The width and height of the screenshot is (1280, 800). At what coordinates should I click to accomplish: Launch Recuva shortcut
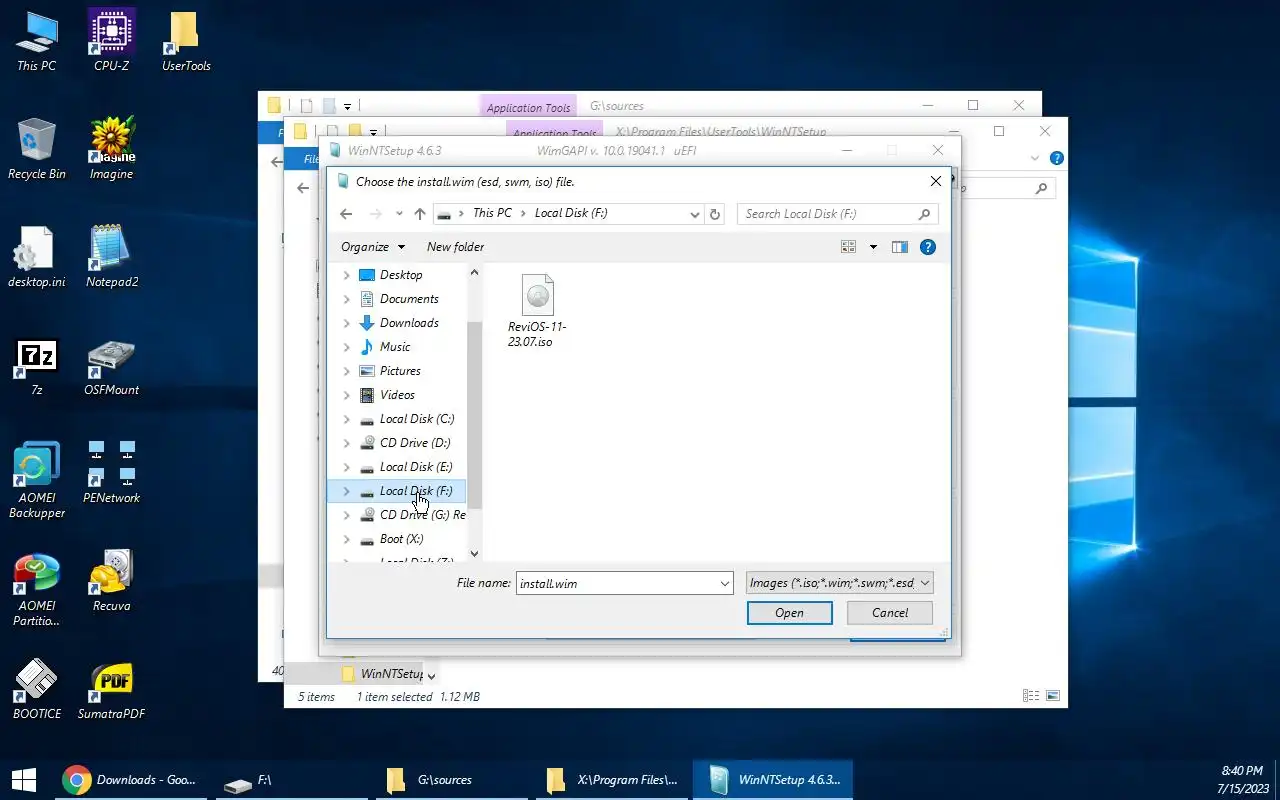111,581
